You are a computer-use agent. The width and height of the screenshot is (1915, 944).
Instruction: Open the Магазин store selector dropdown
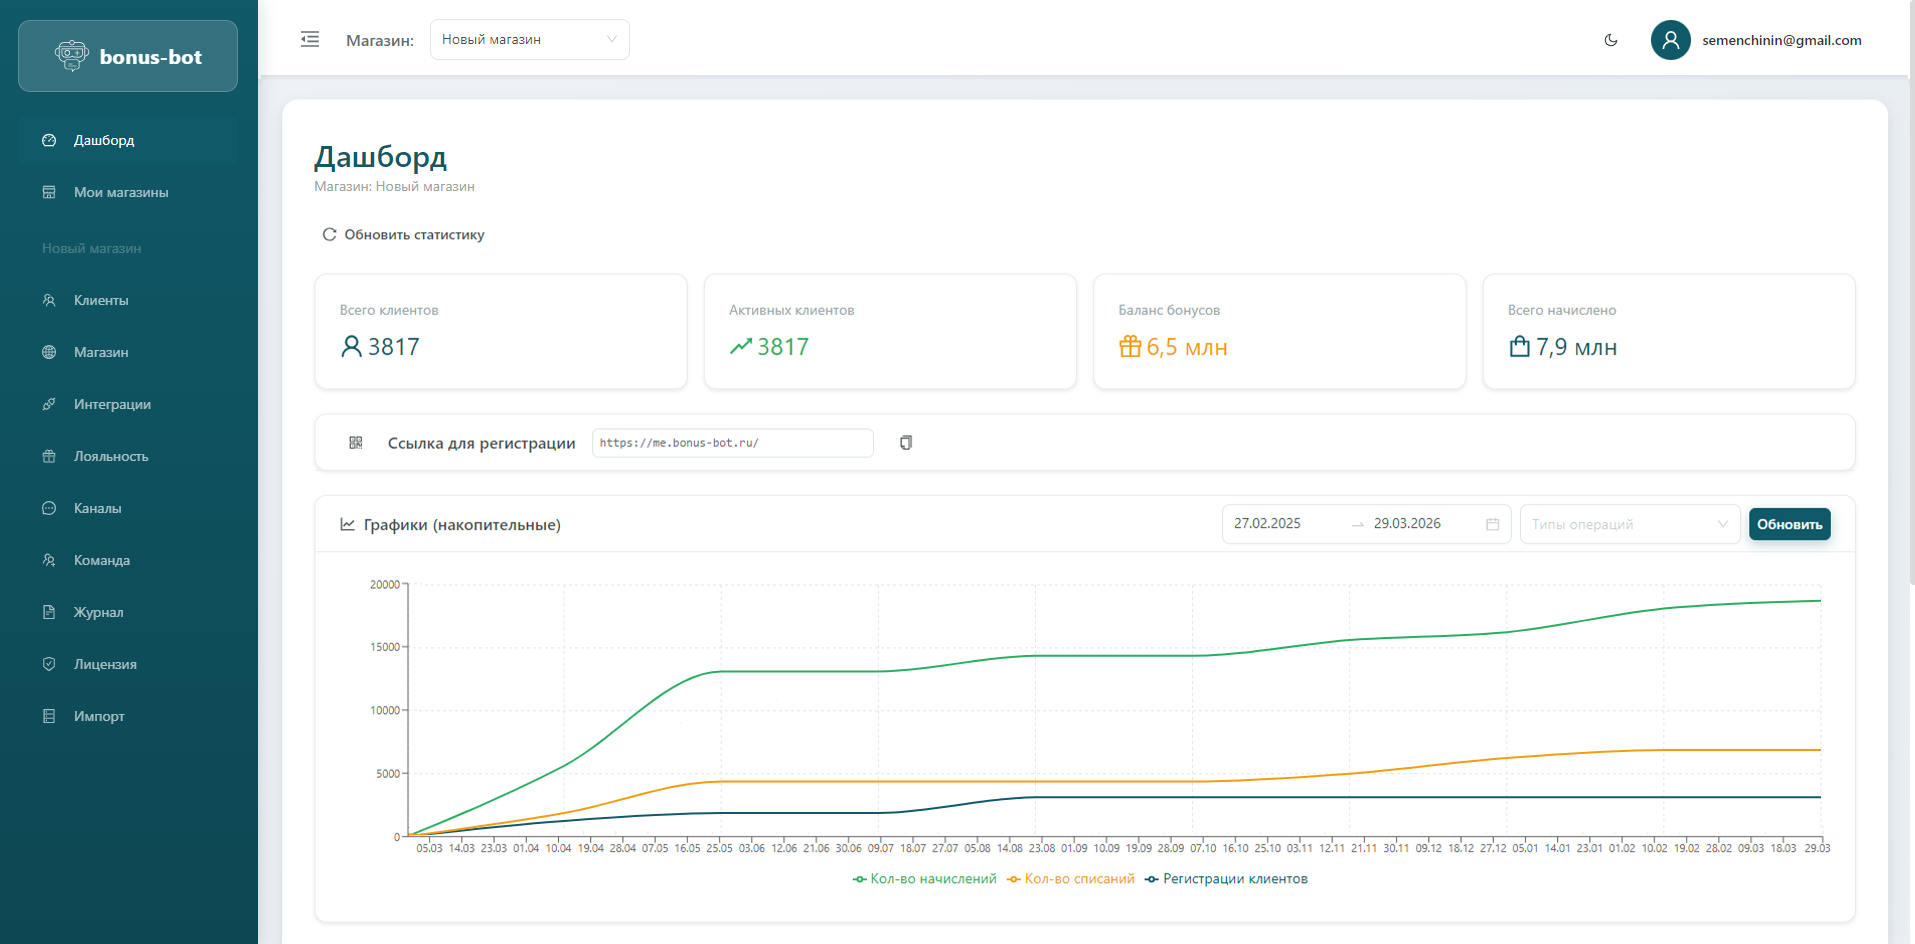pyautogui.click(x=529, y=40)
